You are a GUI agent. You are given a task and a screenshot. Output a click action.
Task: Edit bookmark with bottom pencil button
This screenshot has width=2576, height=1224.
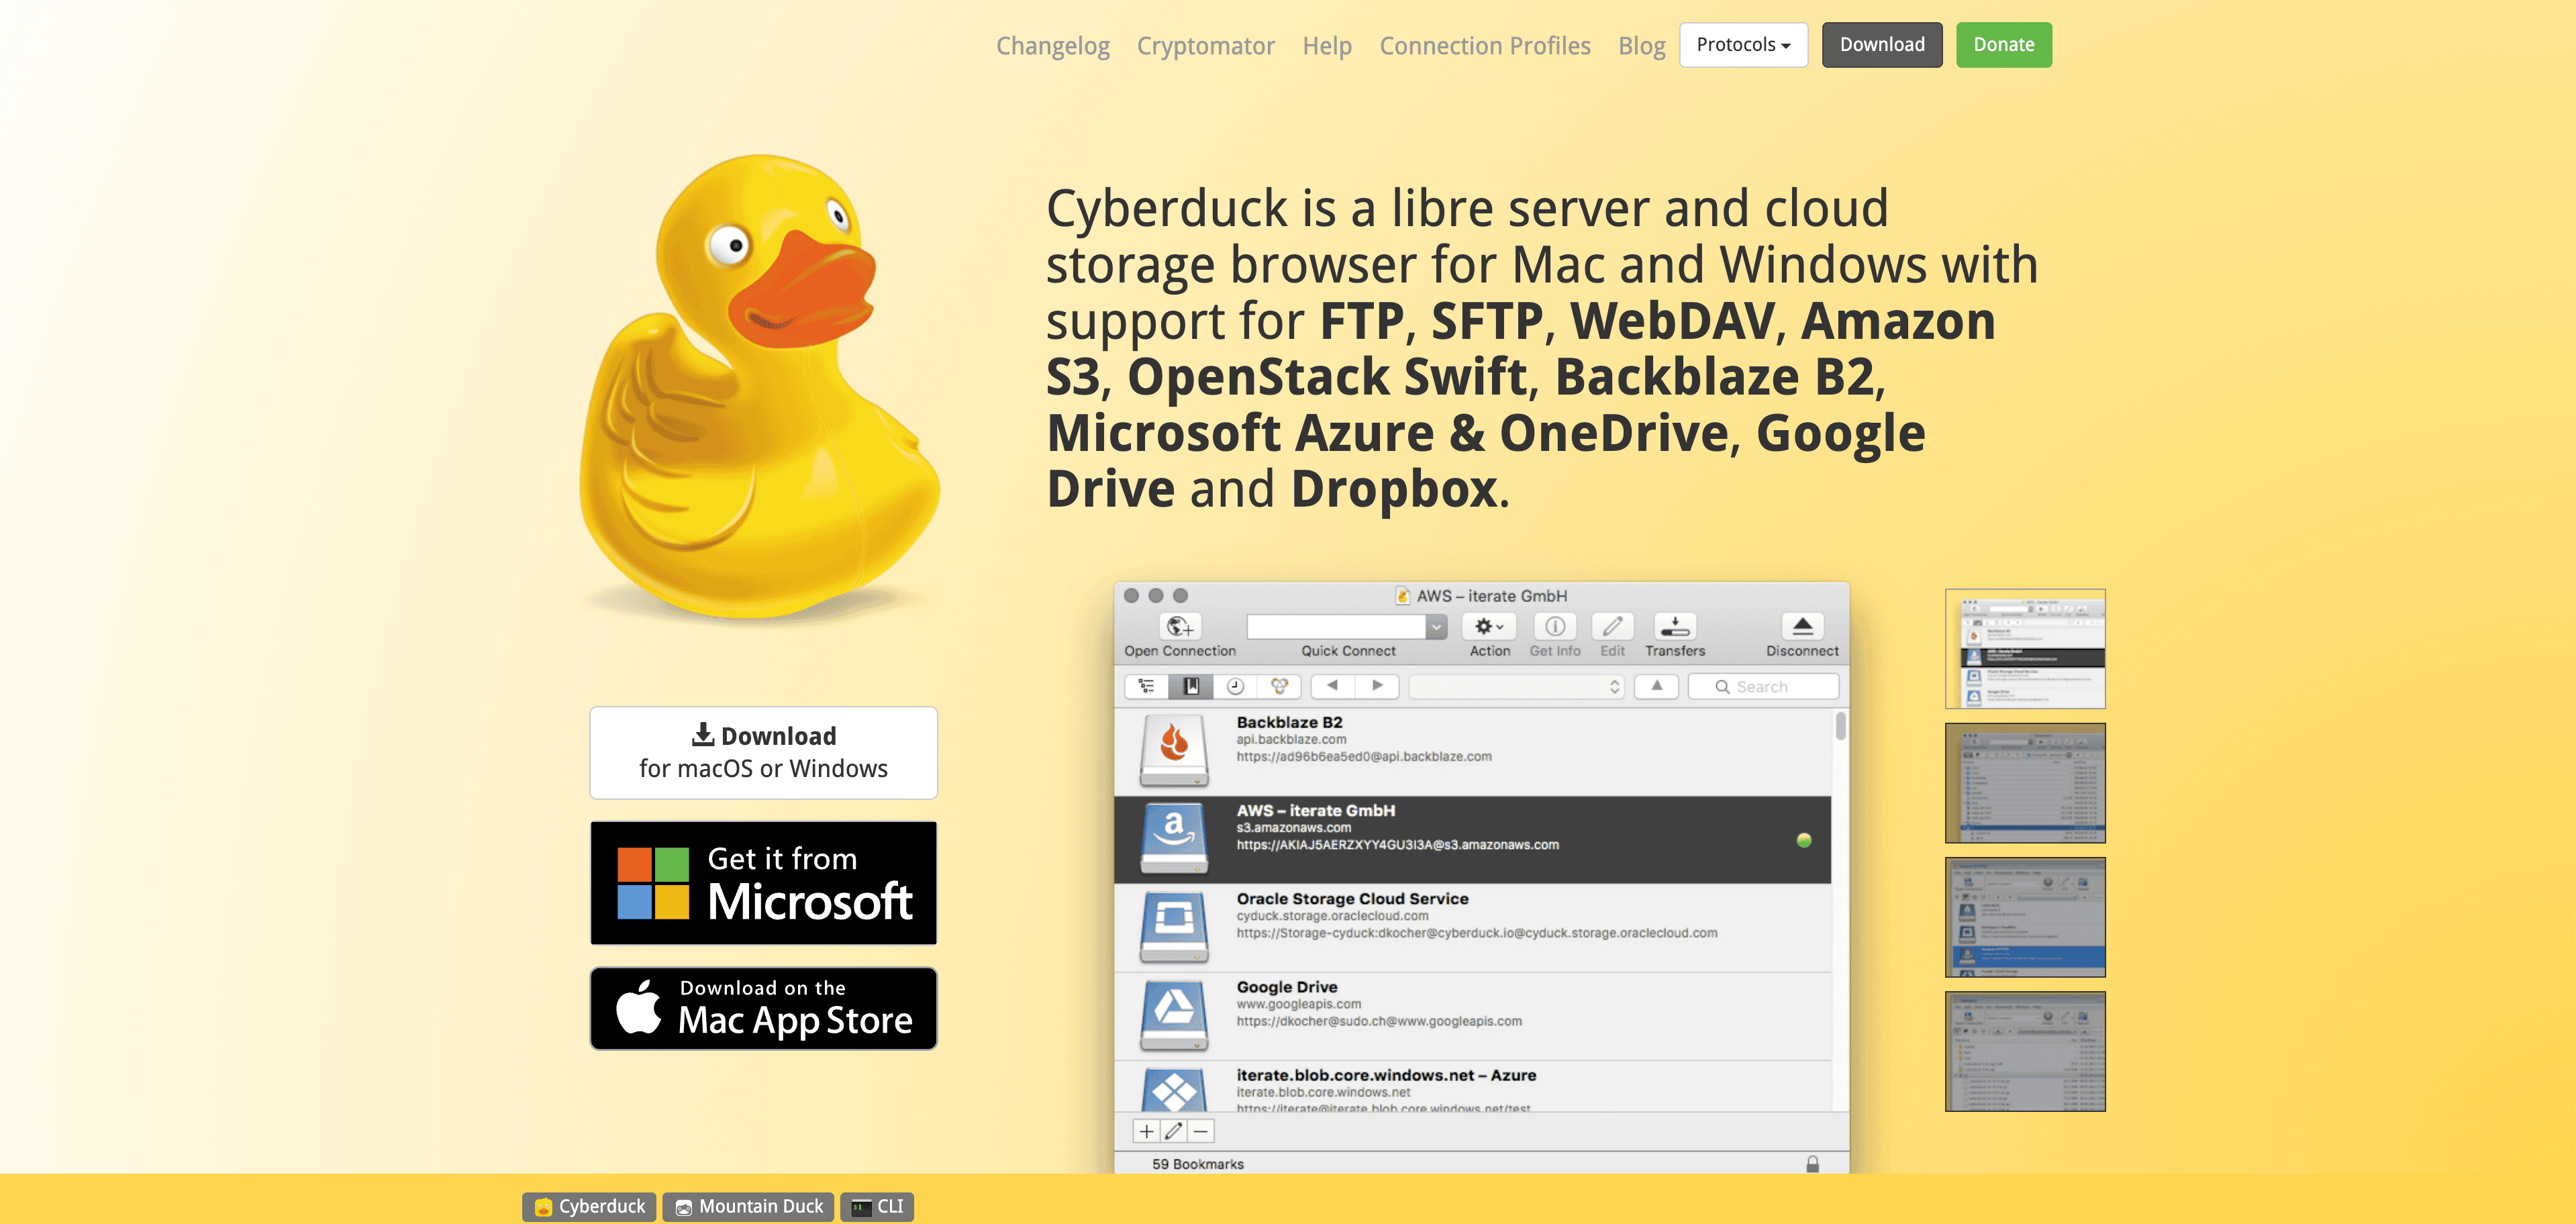click(1173, 1131)
